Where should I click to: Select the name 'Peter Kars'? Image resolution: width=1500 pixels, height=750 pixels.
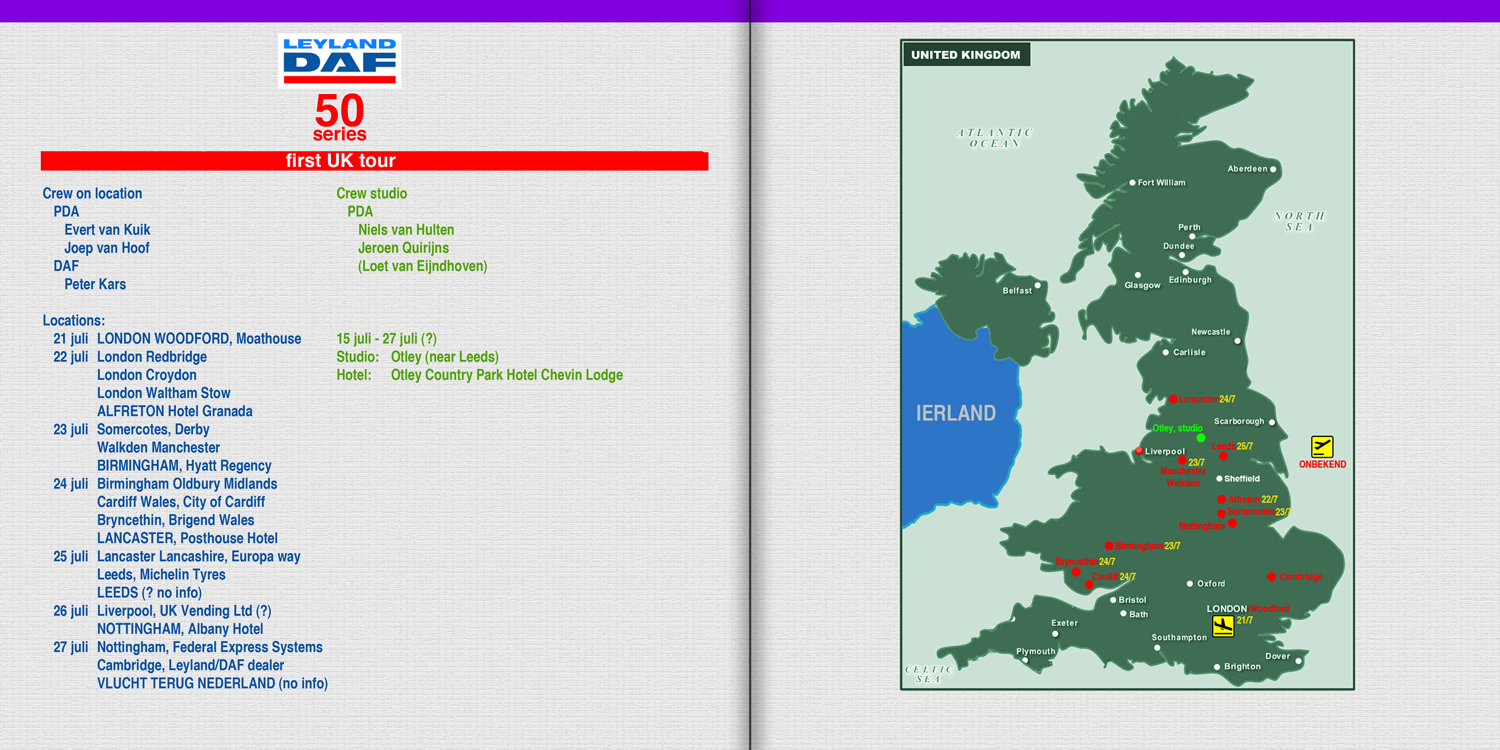[95, 284]
